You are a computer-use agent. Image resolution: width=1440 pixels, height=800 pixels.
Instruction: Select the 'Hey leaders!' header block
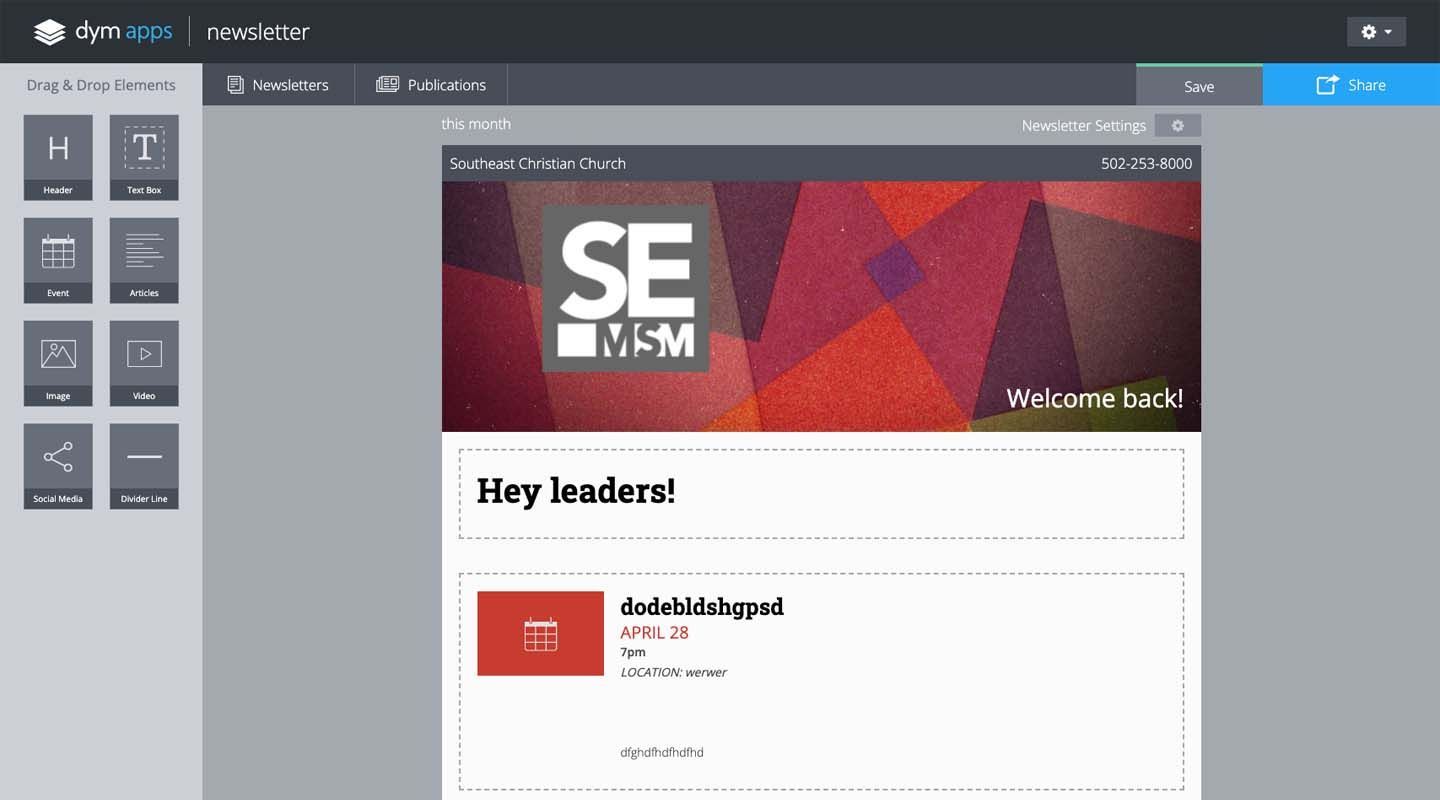click(x=821, y=494)
